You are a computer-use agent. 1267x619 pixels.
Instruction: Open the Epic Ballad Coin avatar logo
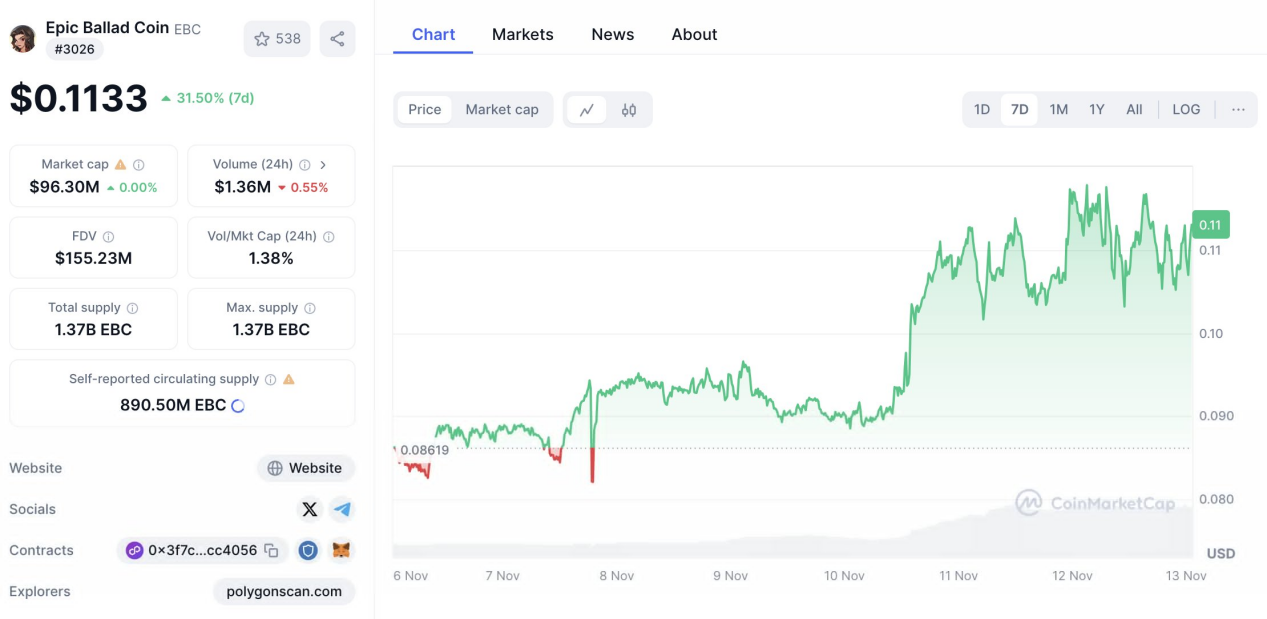pyautogui.click(x=23, y=39)
